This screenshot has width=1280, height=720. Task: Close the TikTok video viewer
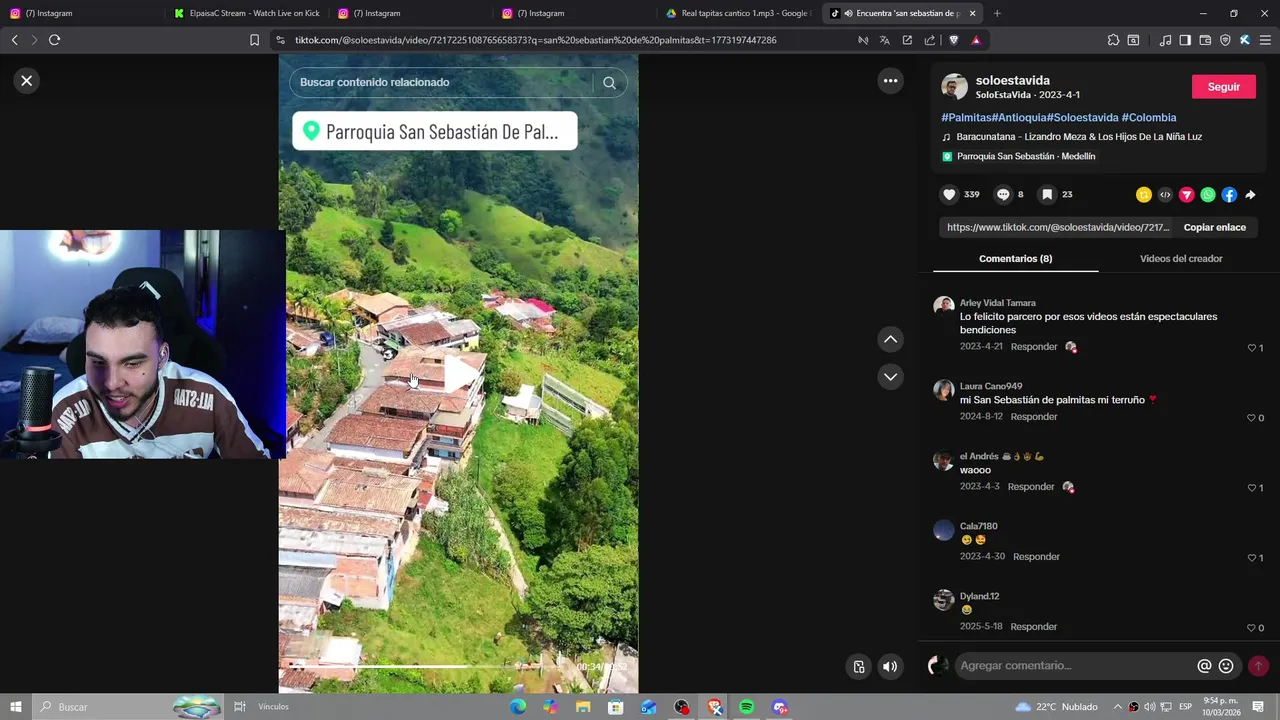[x=27, y=81]
